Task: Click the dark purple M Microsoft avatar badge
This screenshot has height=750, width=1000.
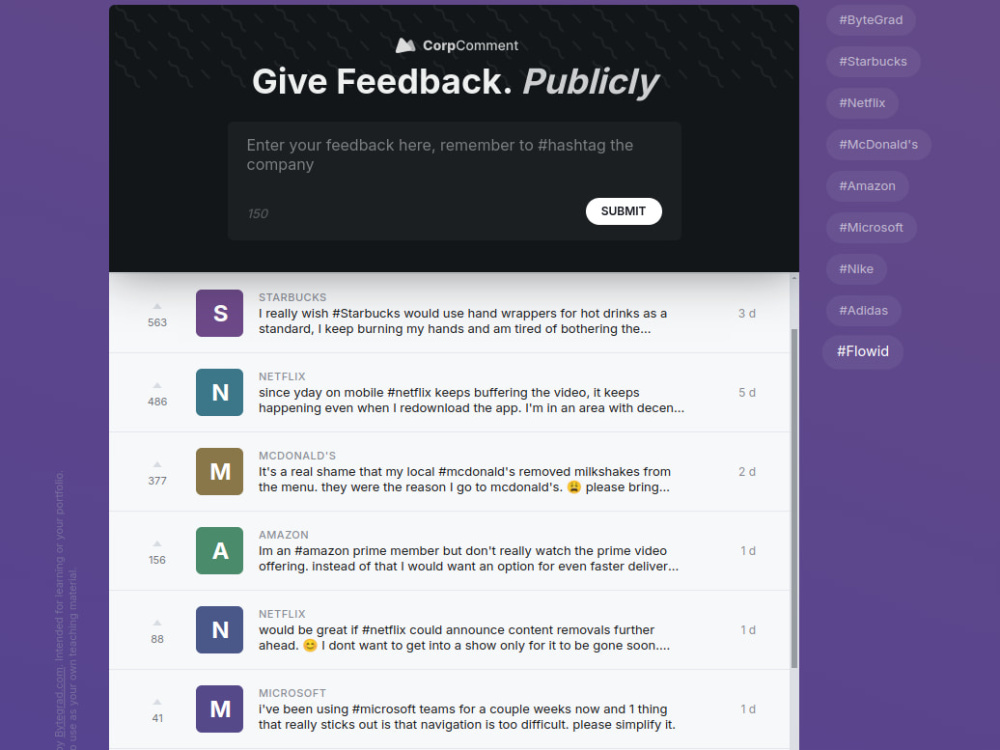Action: [219, 709]
